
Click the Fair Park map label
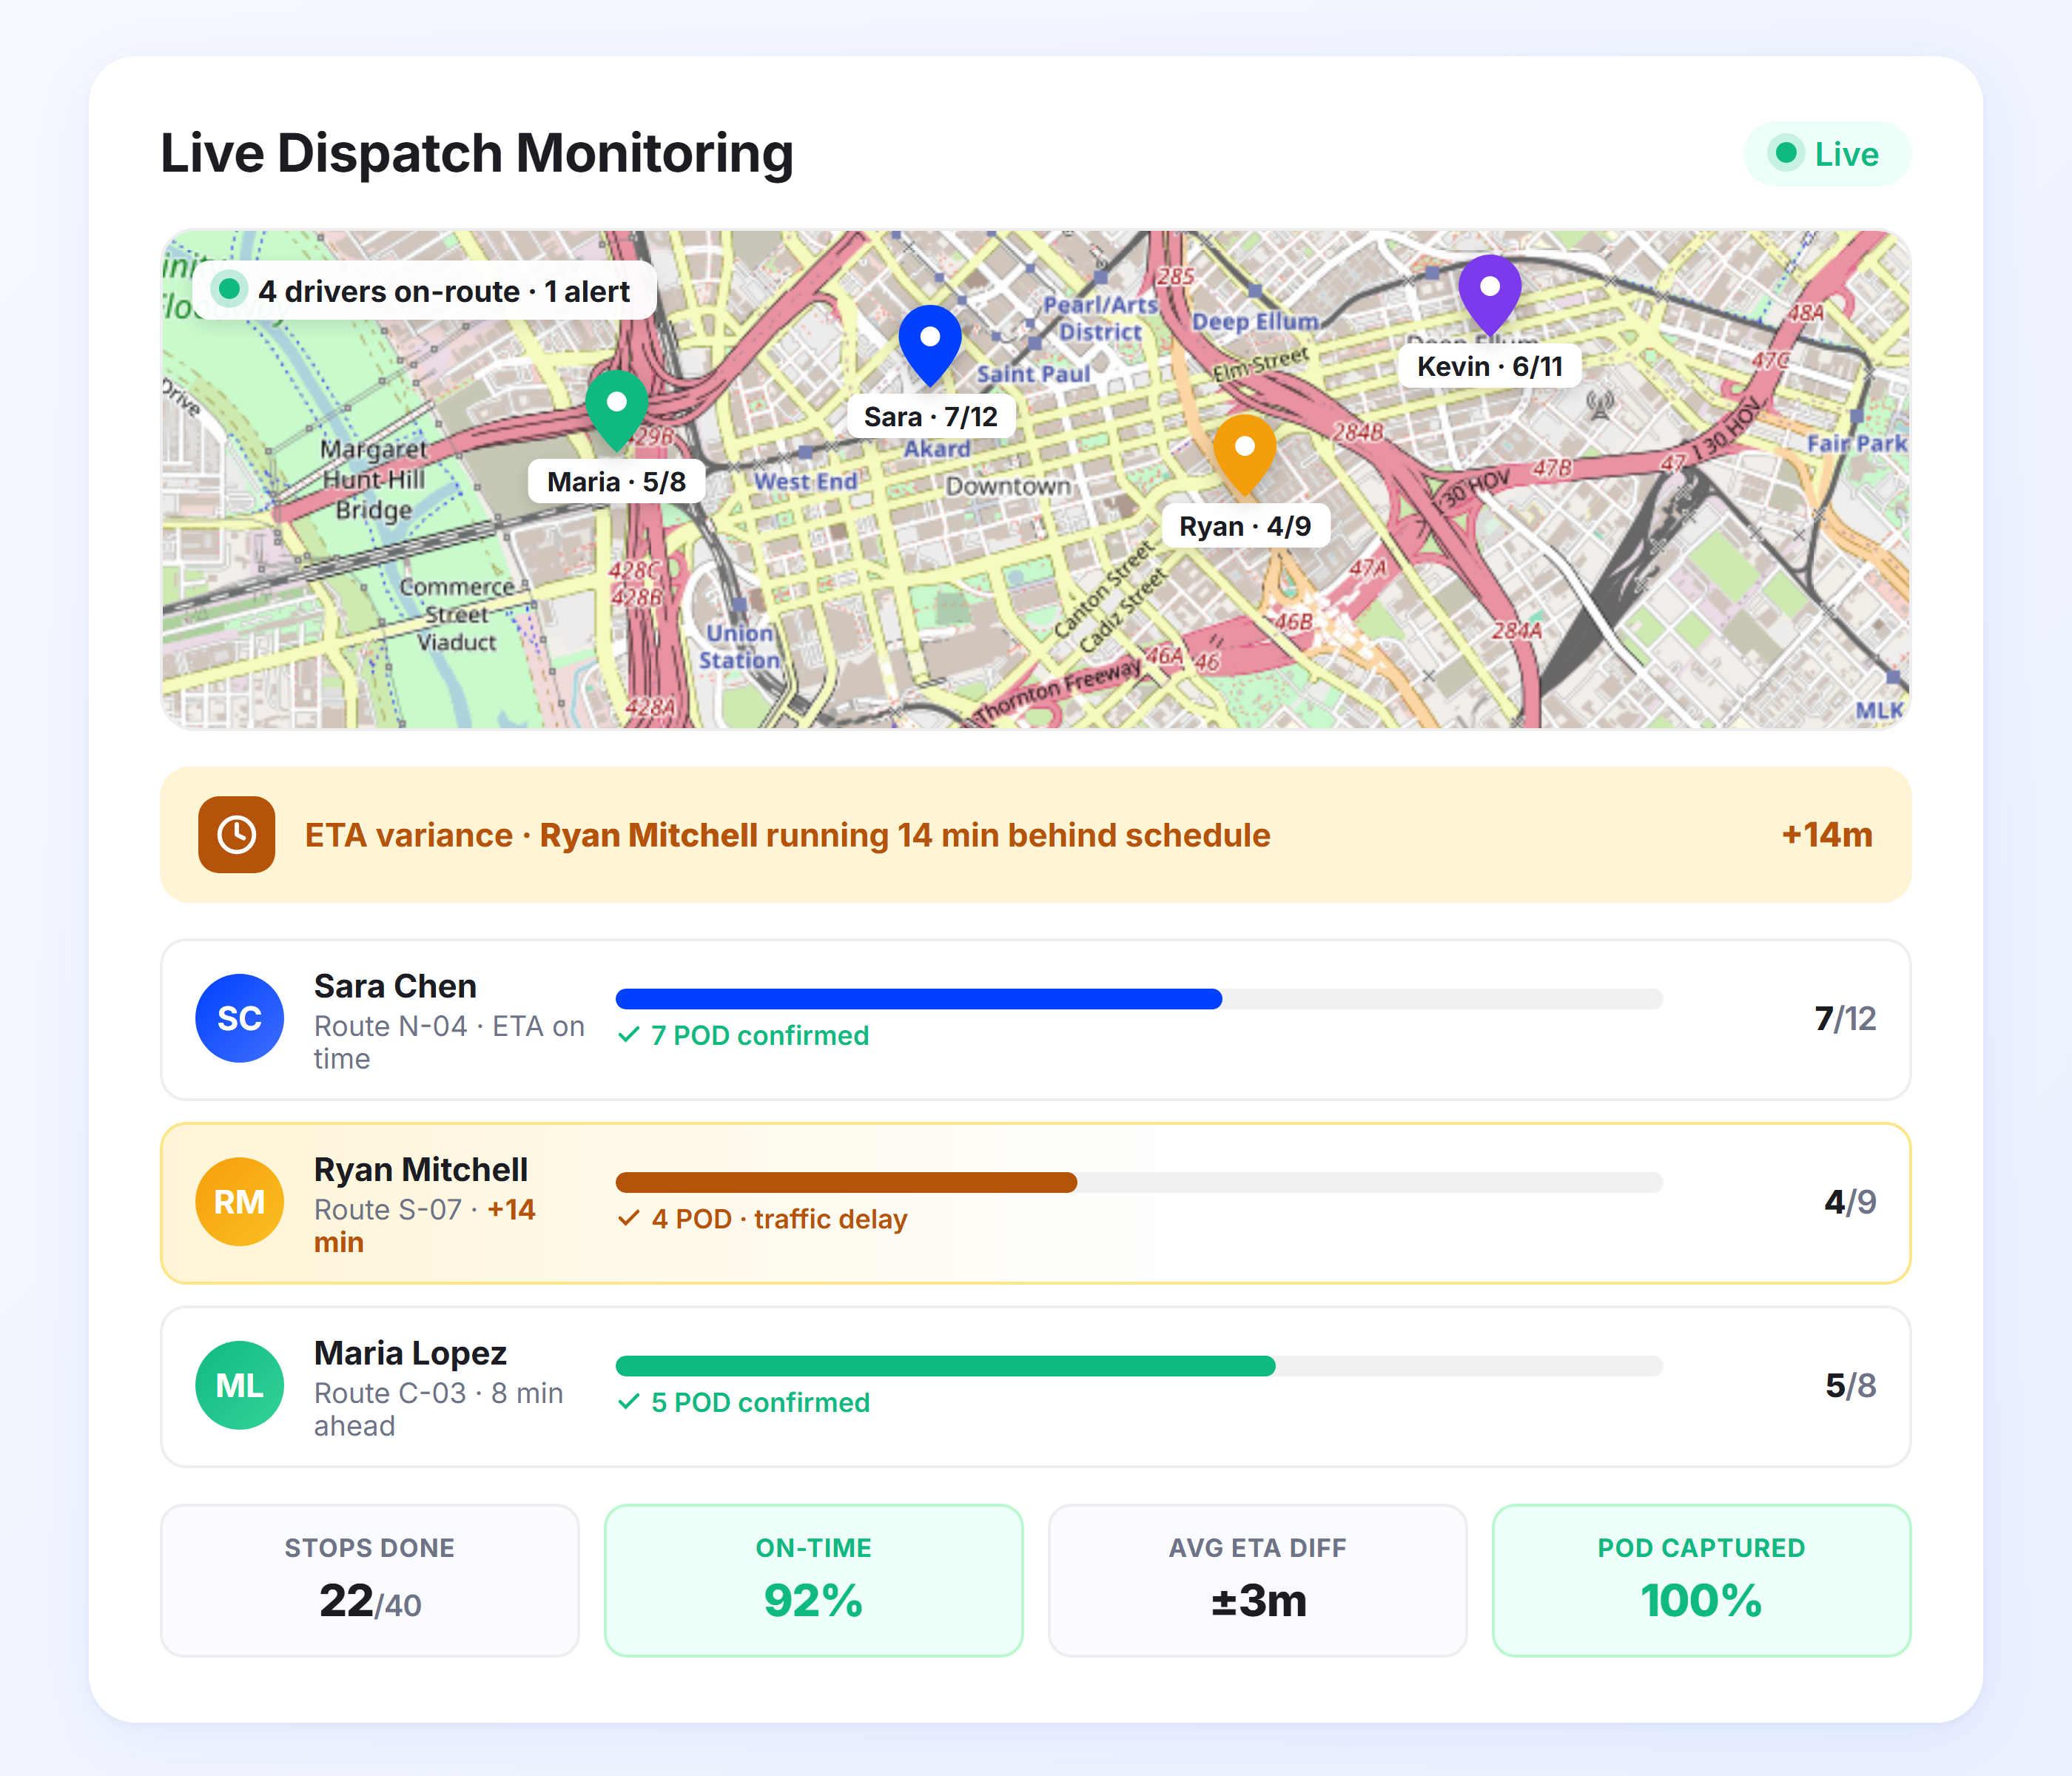coord(1857,443)
